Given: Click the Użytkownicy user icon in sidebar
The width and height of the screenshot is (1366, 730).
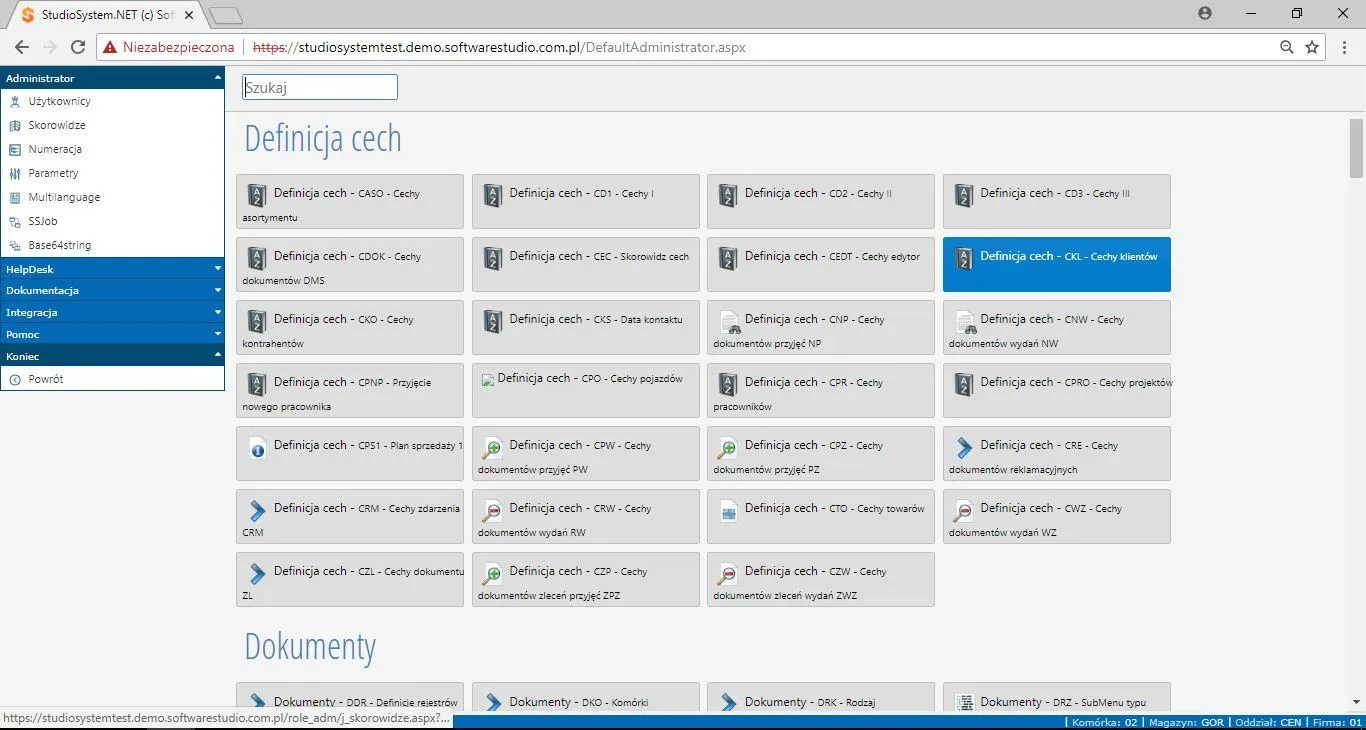Looking at the screenshot, I should pos(15,101).
